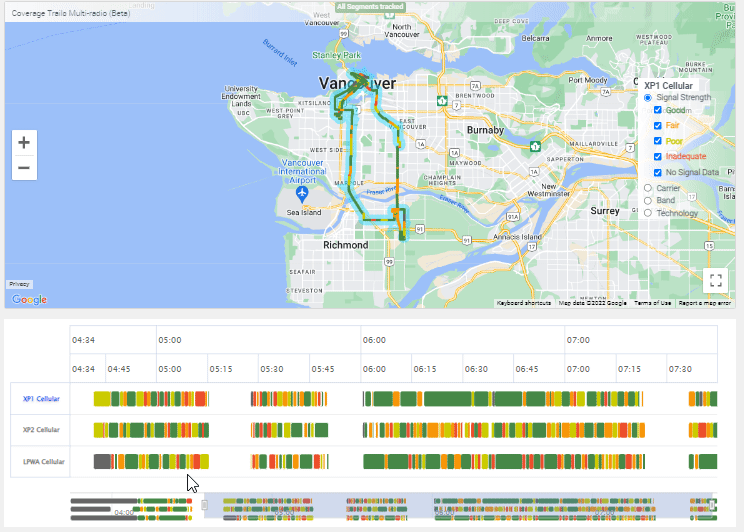Open the Terms of Use link
The width and height of the screenshot is (744, 532).
(x=652, y=303)
